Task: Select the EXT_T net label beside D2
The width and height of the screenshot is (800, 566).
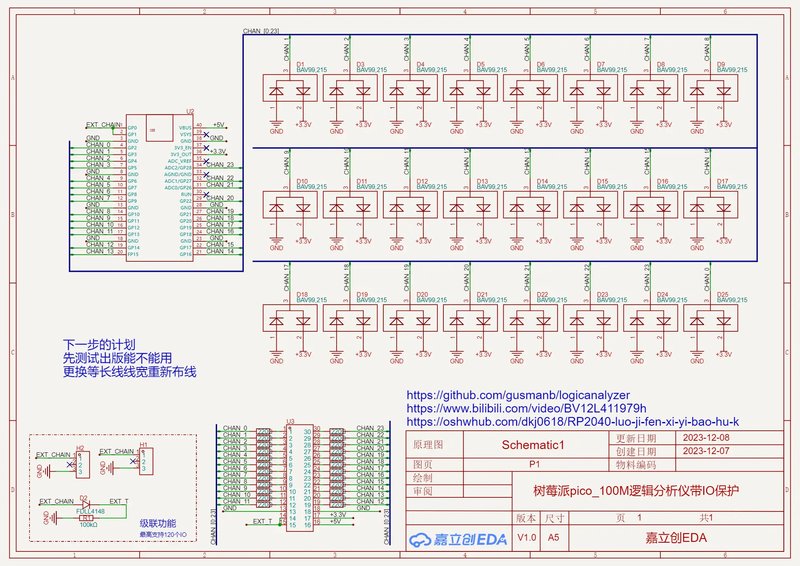Action: point(118,501)
